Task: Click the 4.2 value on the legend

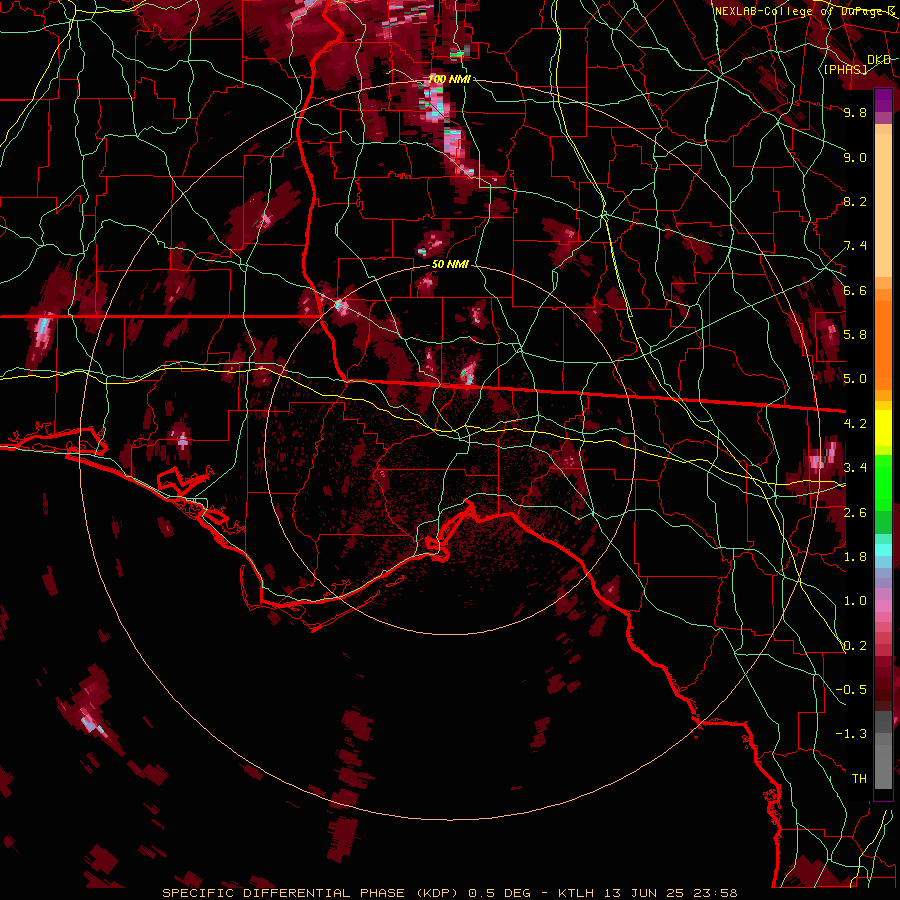Action: click(855, 424)
